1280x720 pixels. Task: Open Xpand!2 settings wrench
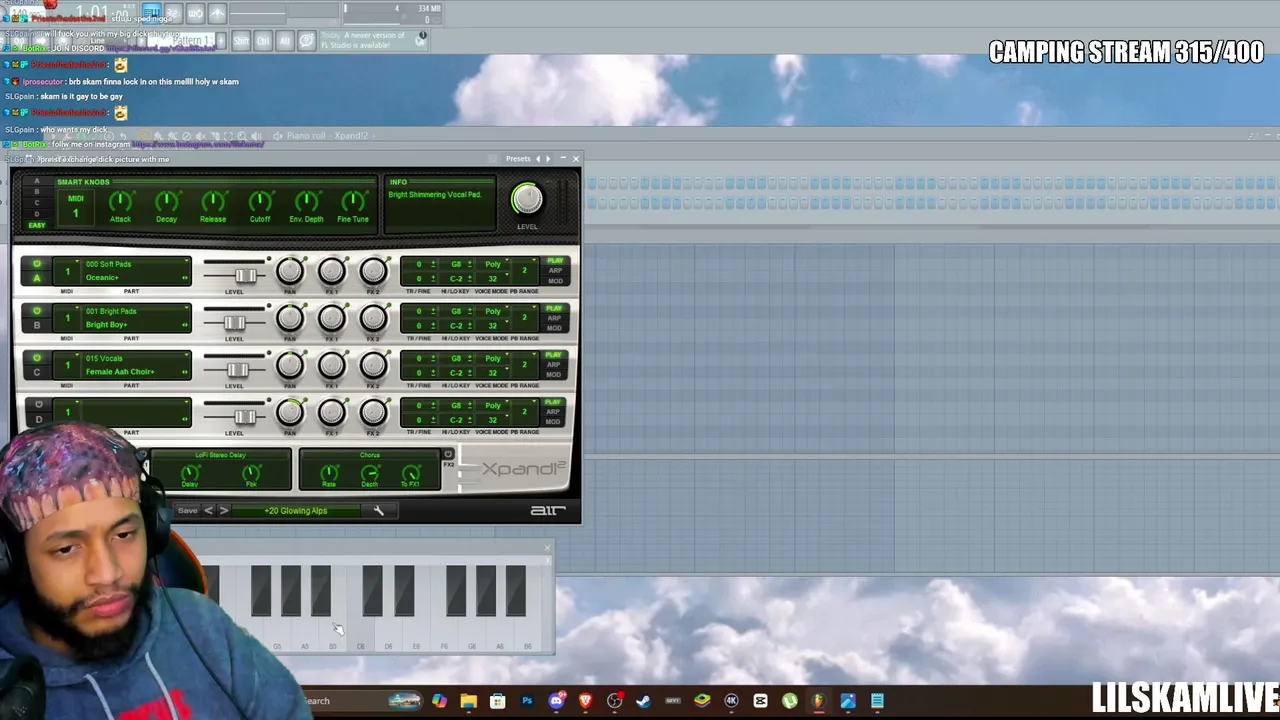click(378, 511)
